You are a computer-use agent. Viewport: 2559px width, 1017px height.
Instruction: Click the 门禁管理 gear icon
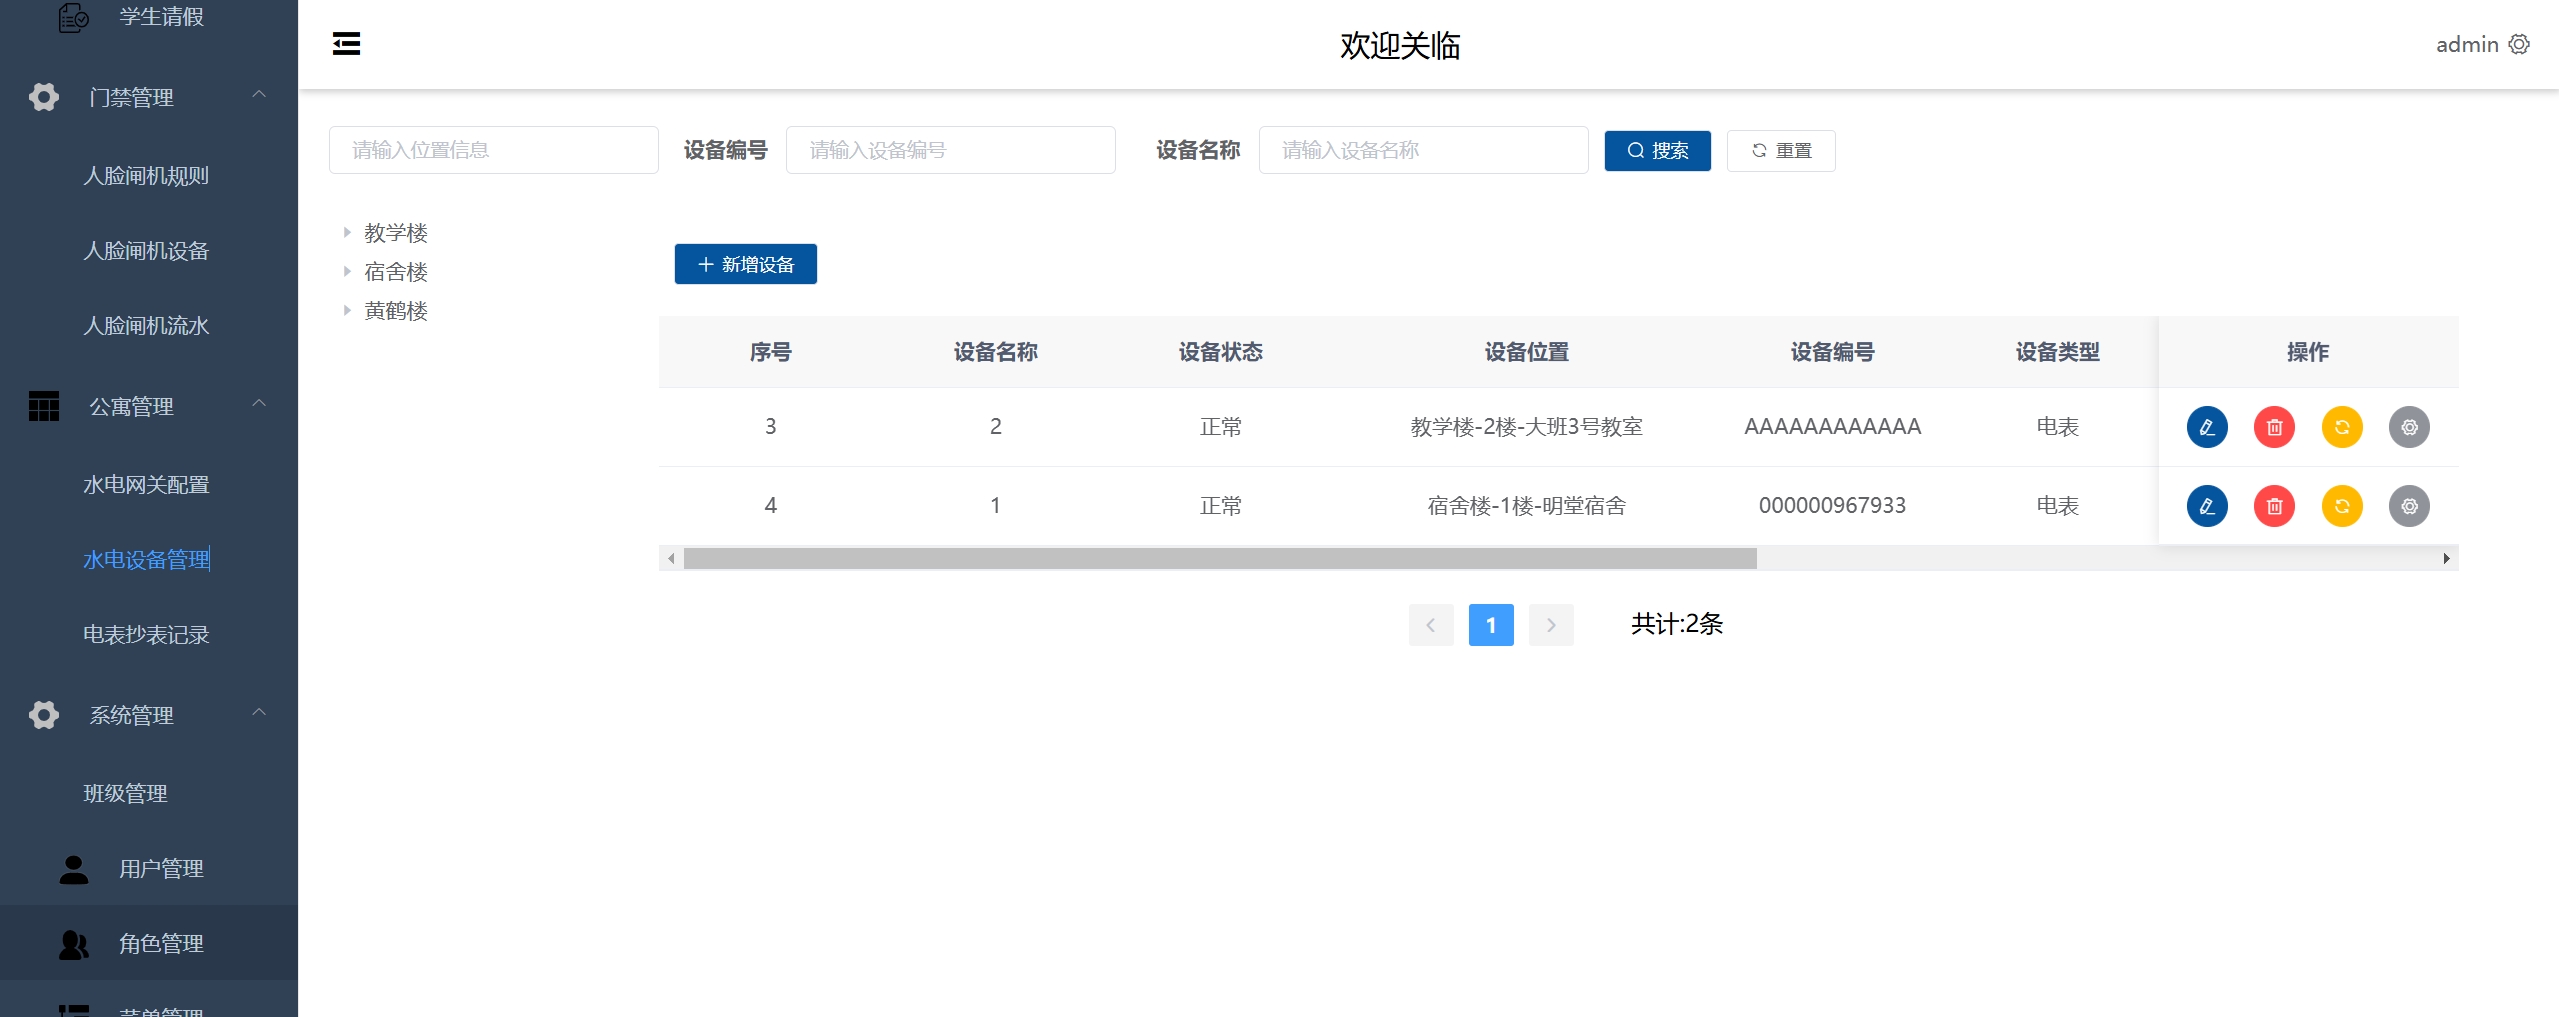[44, 97]
